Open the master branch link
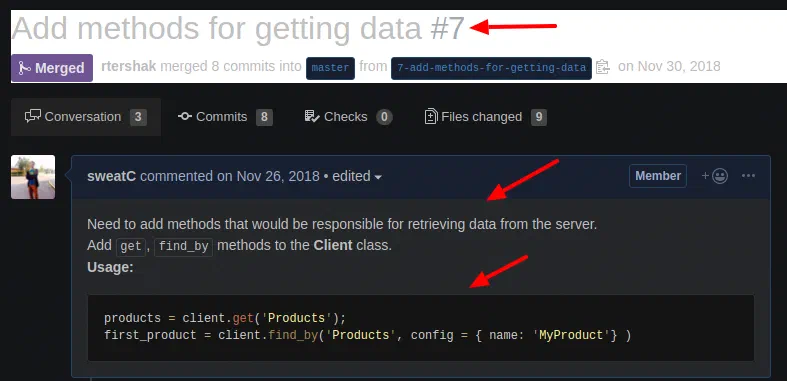 330,68
